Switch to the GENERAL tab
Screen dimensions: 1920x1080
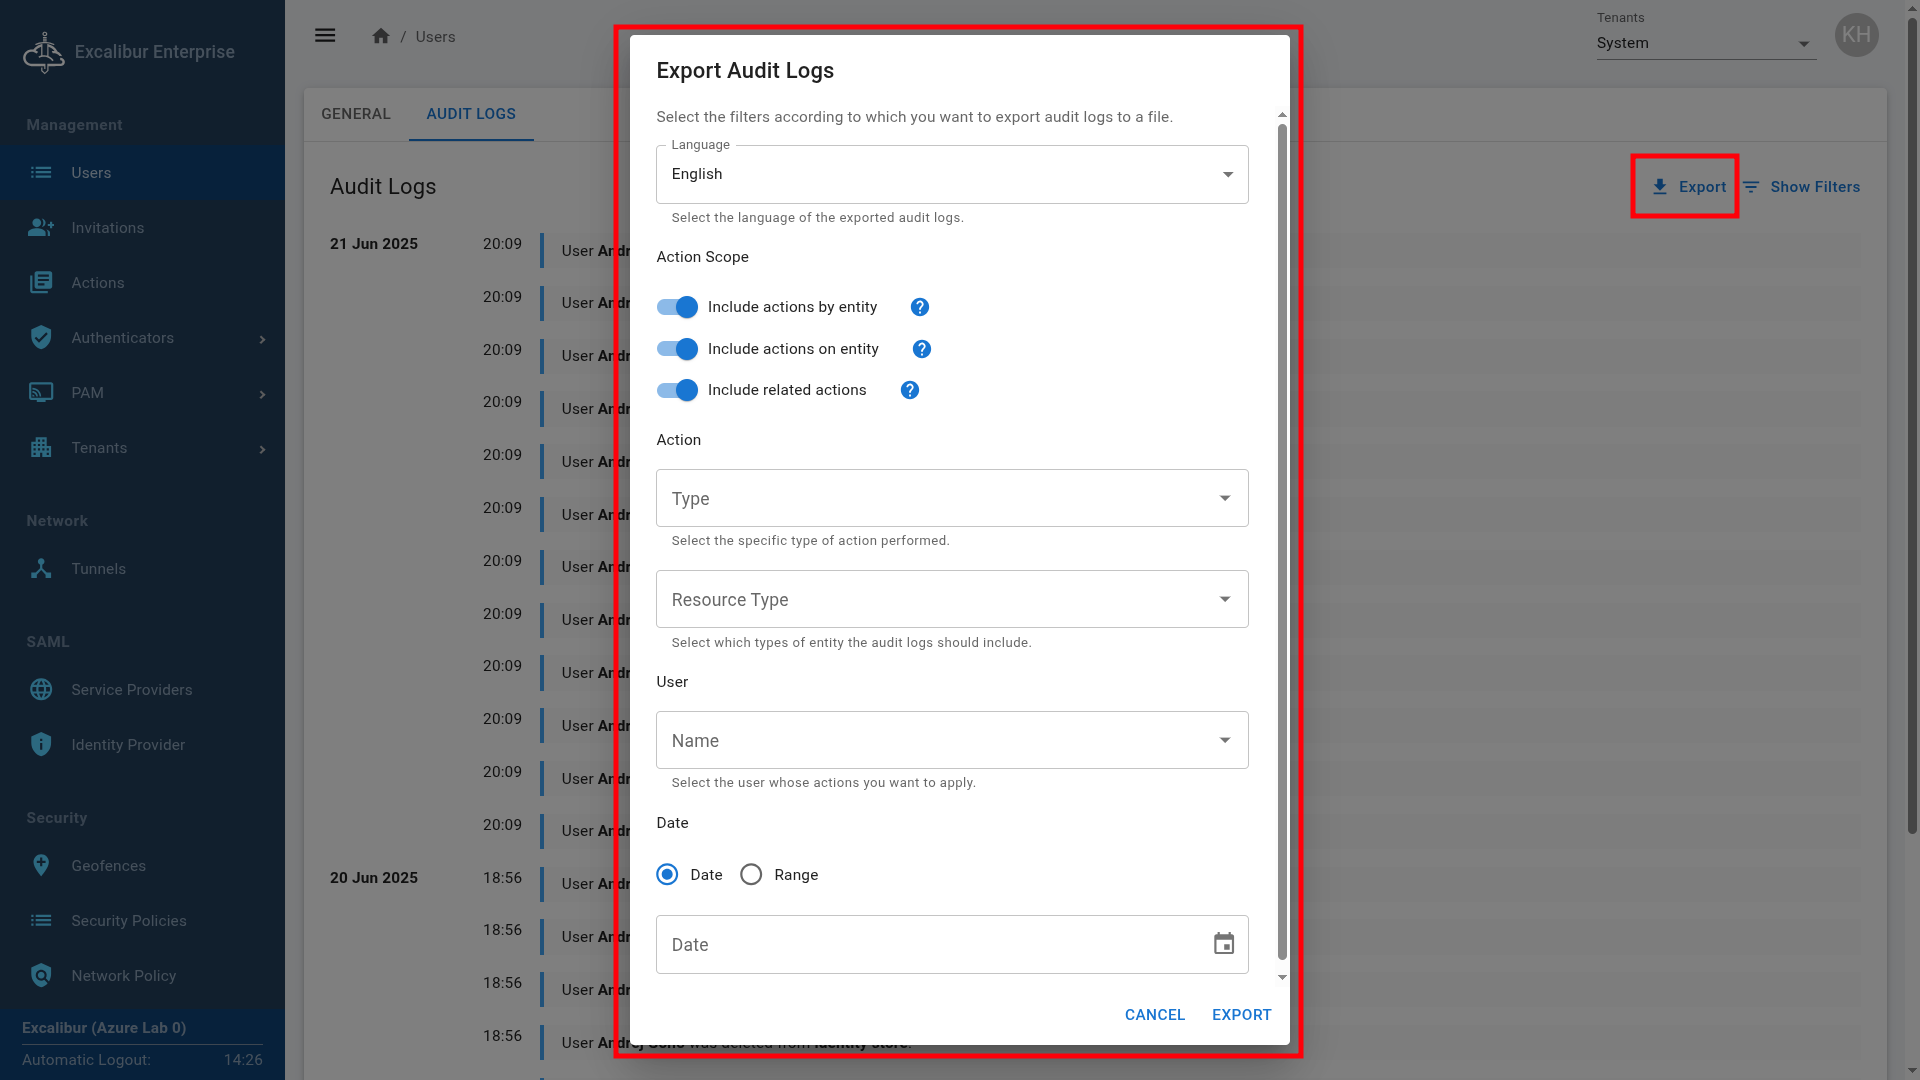tap(356, 114)
